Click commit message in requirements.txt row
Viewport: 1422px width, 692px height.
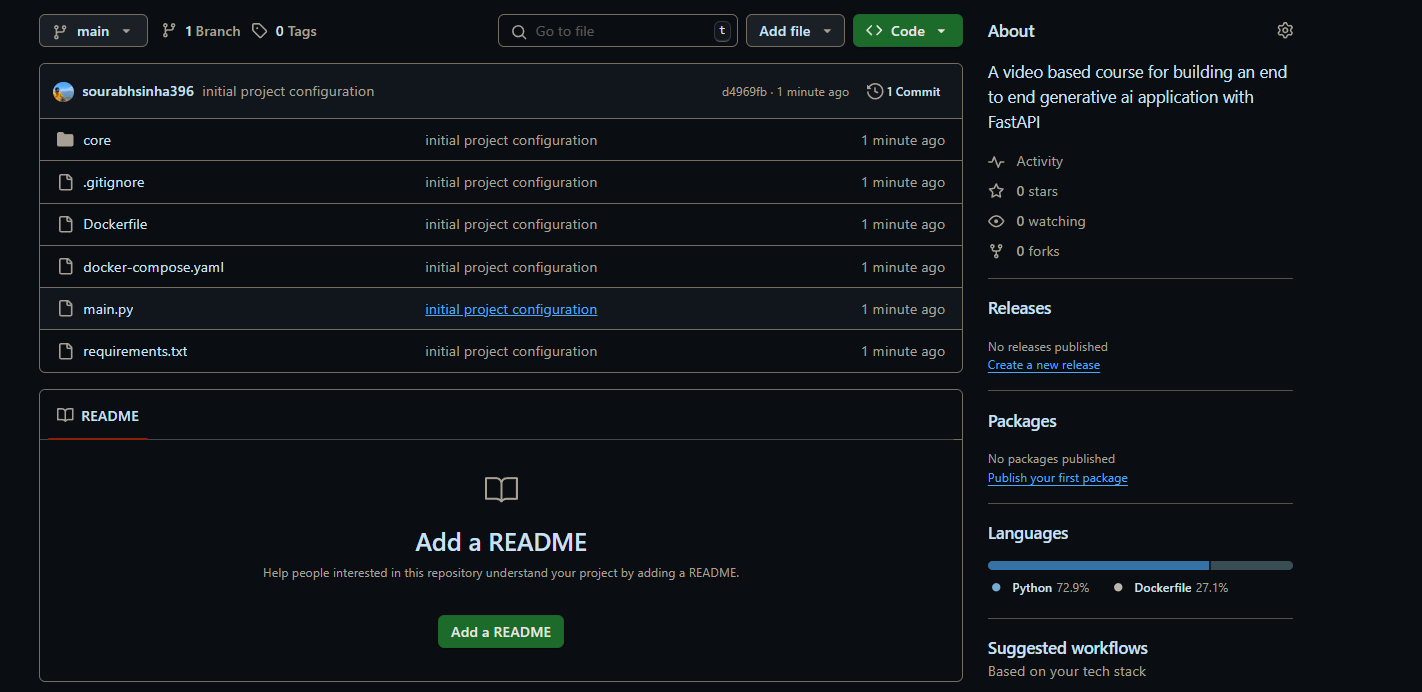[511, 351]
